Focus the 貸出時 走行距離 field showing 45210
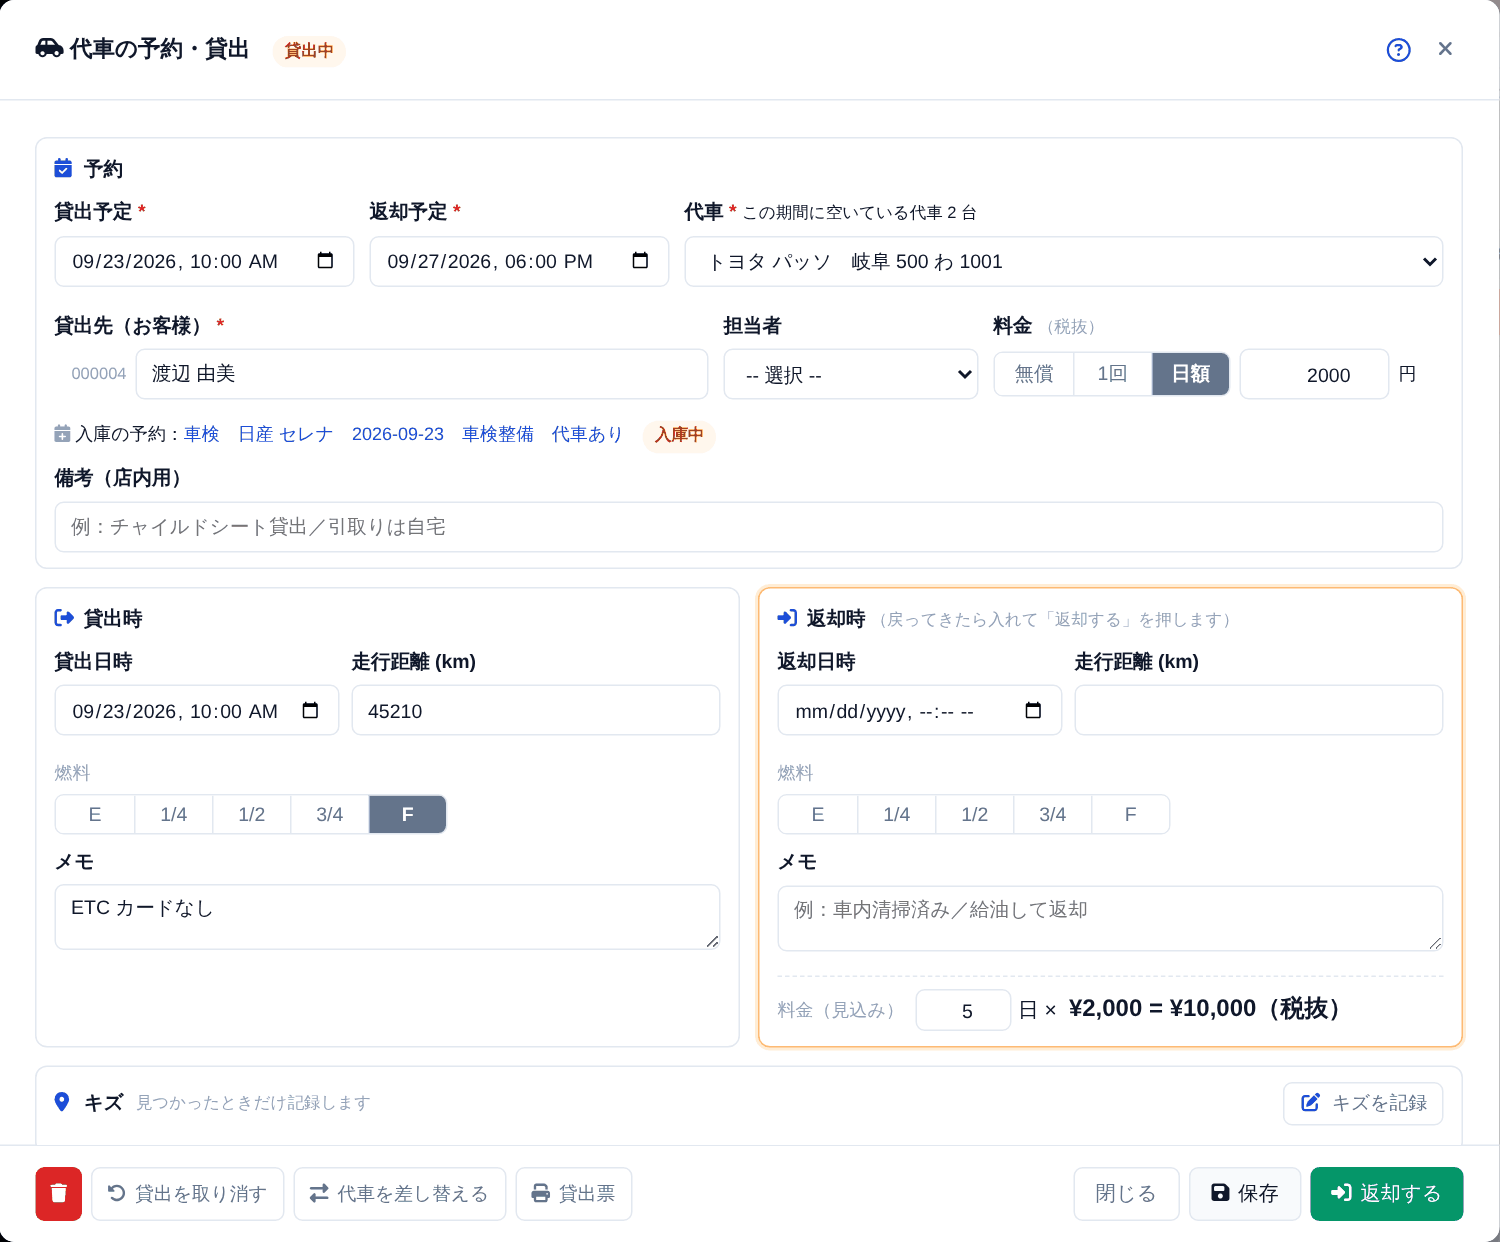The width and height of the screenshot is (1500, 1242). pos(536,711)
